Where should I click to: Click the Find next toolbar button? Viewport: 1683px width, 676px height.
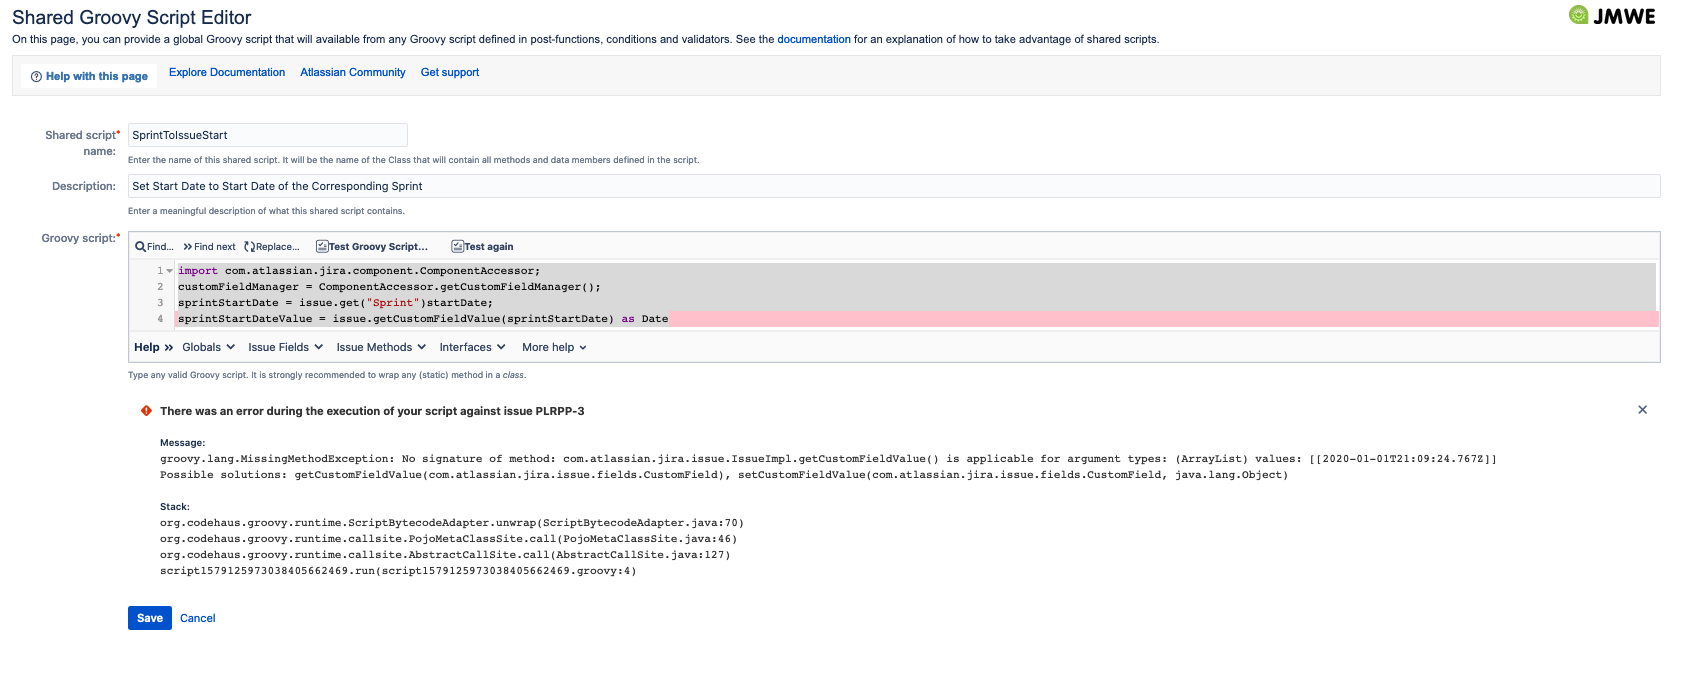point(209,247)
